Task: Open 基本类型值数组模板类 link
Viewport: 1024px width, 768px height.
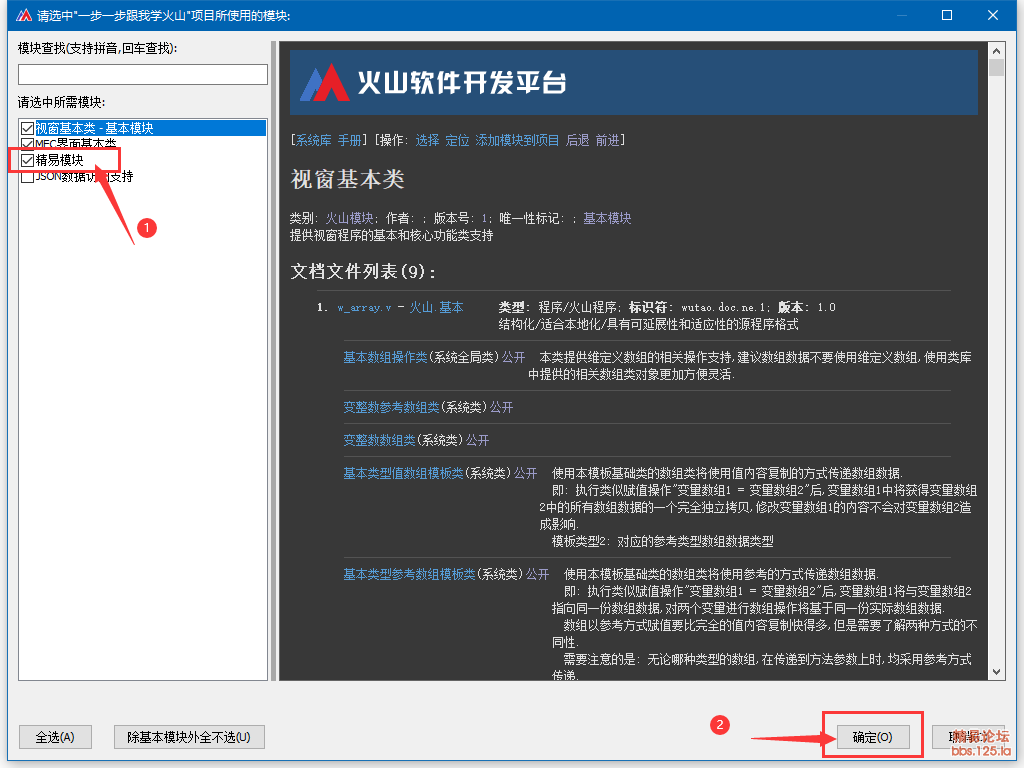Action: pos(404,473)
